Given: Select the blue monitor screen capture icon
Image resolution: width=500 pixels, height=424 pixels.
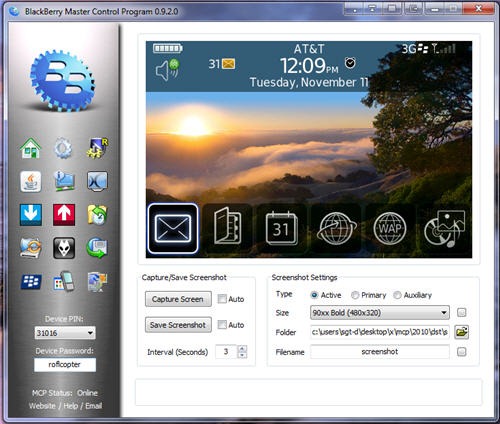Looking at the screenshot, I should (x=97, y=181).
